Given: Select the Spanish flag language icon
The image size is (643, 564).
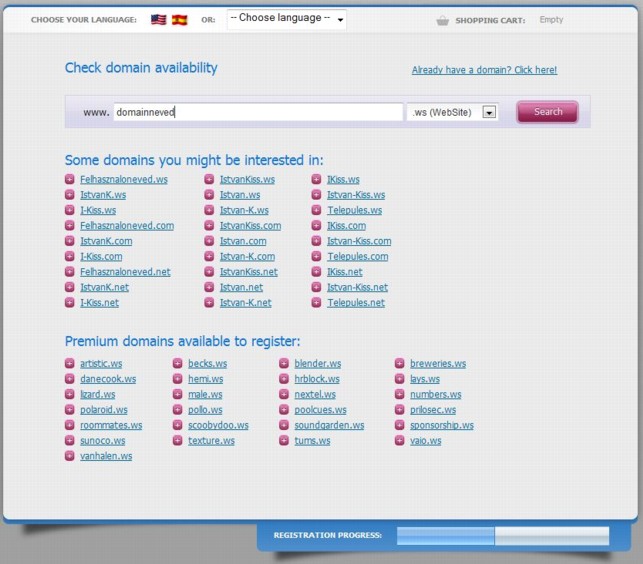Looking at the screenshot, I should [179, 20].
